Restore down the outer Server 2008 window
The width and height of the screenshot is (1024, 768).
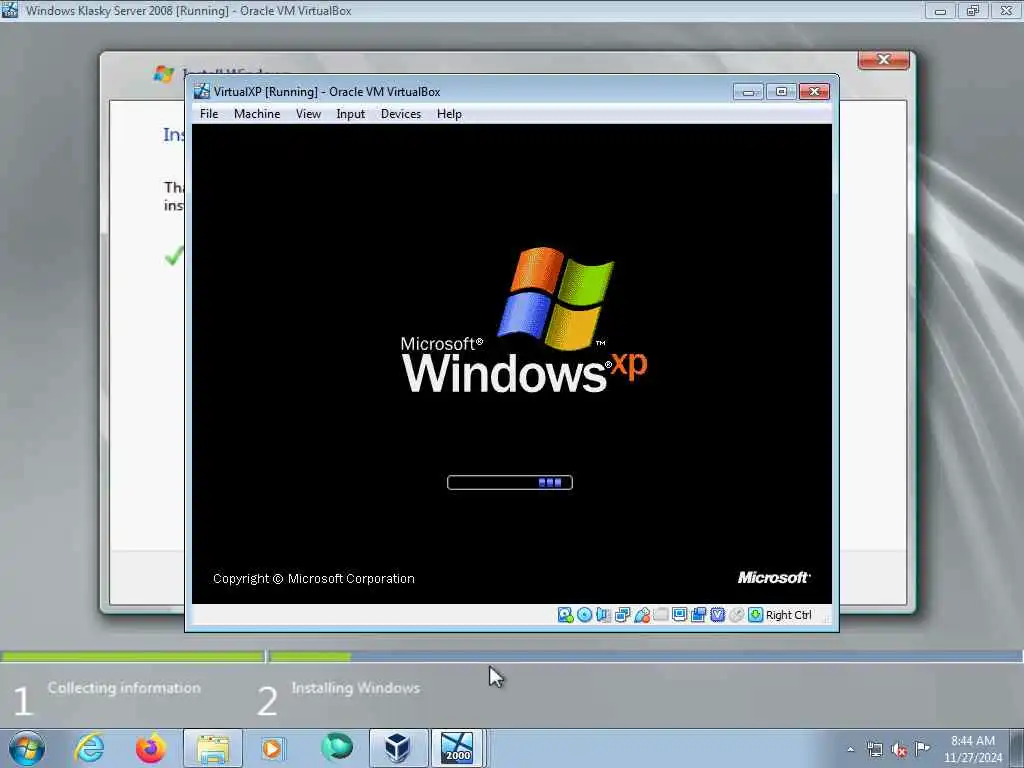pyautogui.click(x=973, y=10)
